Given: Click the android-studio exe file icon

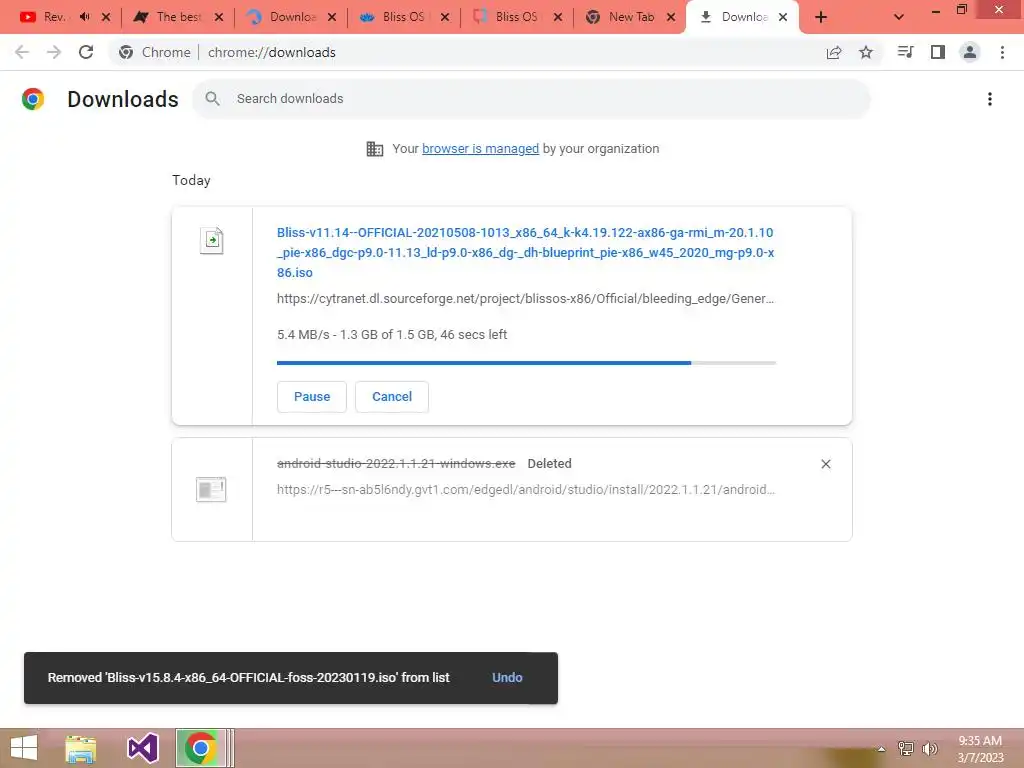Looking at the screenshot, I should click(x=211, y=489).
